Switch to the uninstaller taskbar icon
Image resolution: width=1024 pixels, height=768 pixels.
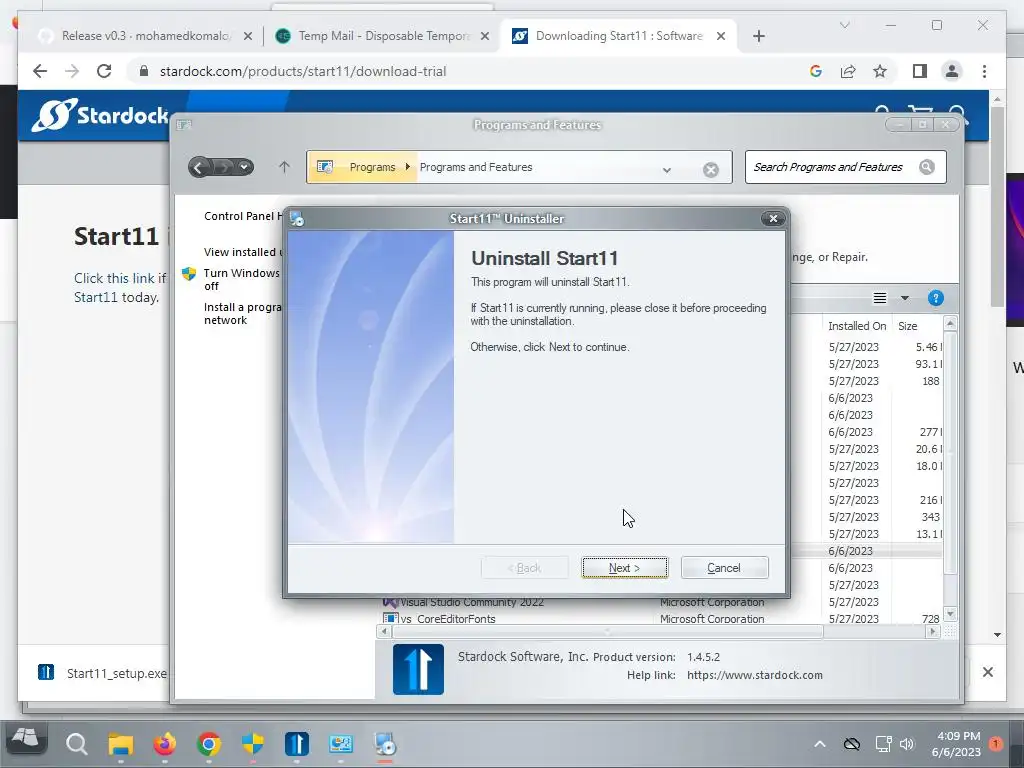[385, 744]
